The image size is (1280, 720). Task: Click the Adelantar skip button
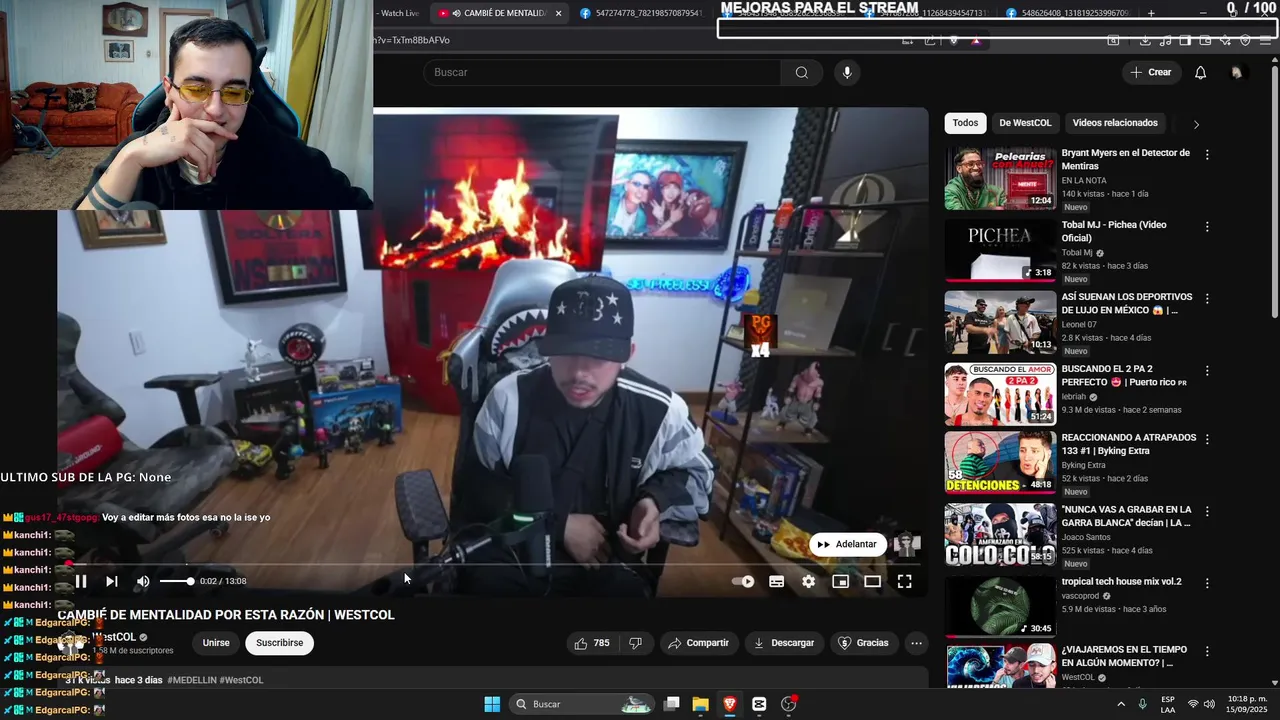pyautogui.click(x=848, y=544)
